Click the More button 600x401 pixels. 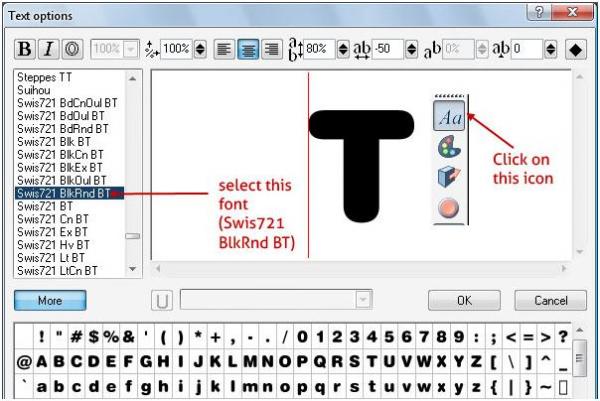[x=50, y=300]
